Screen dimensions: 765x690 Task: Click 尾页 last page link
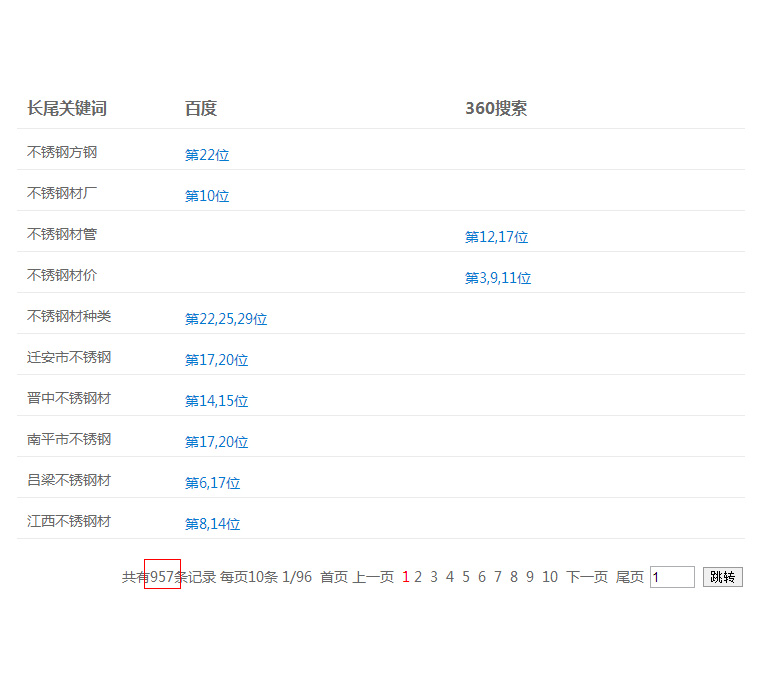(629, 577)
